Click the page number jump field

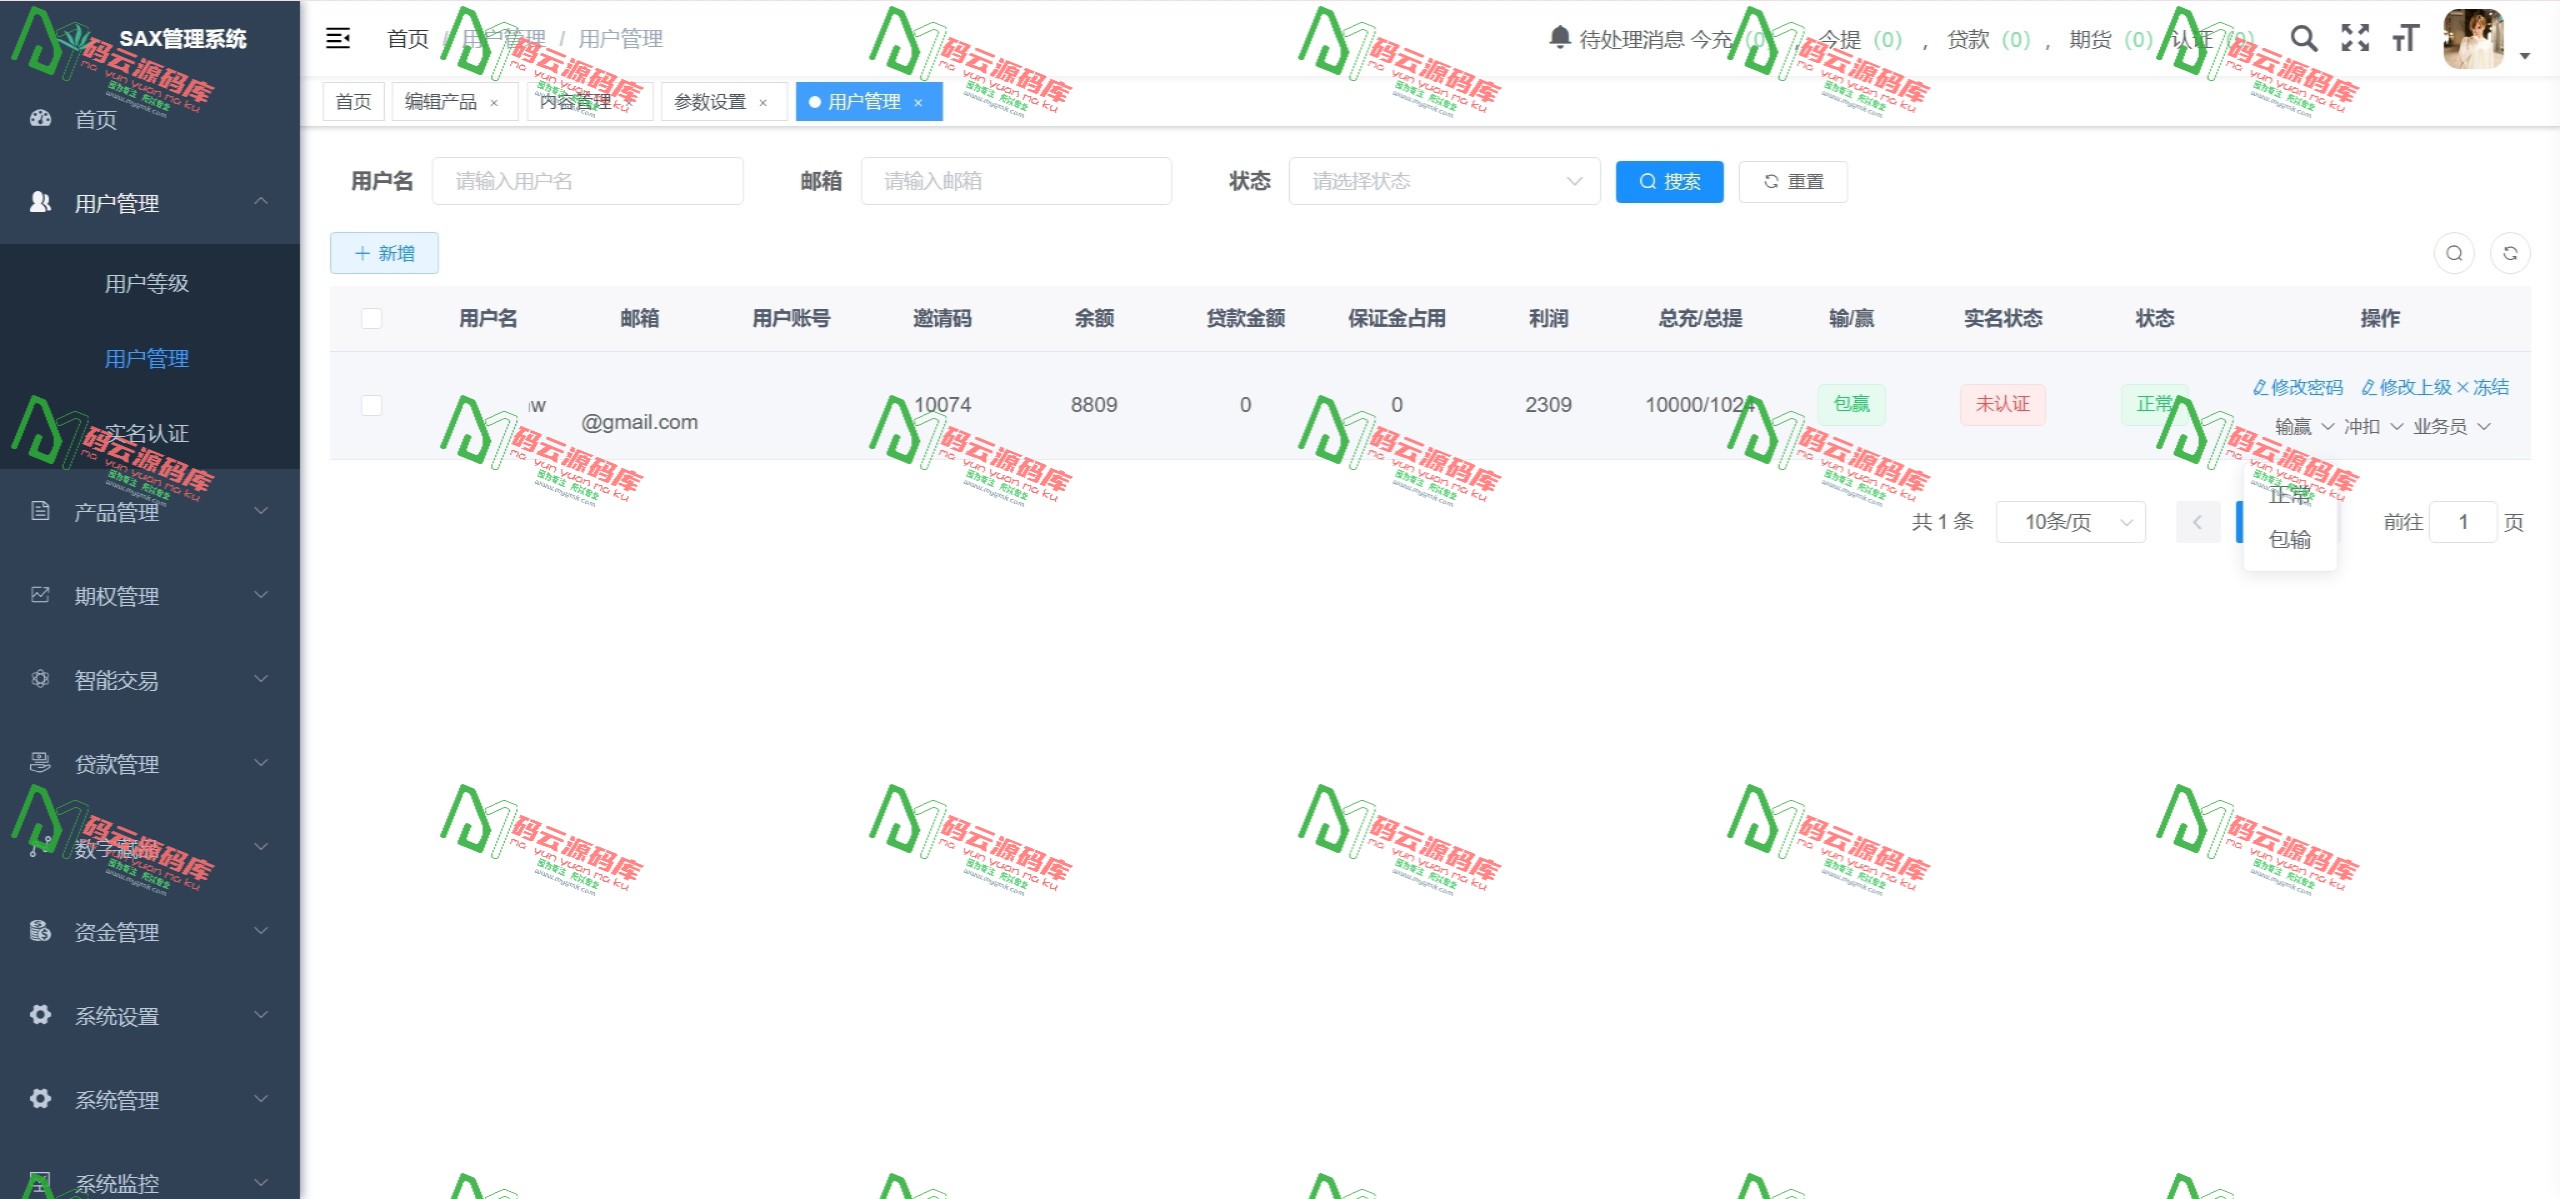[2463, 522]
